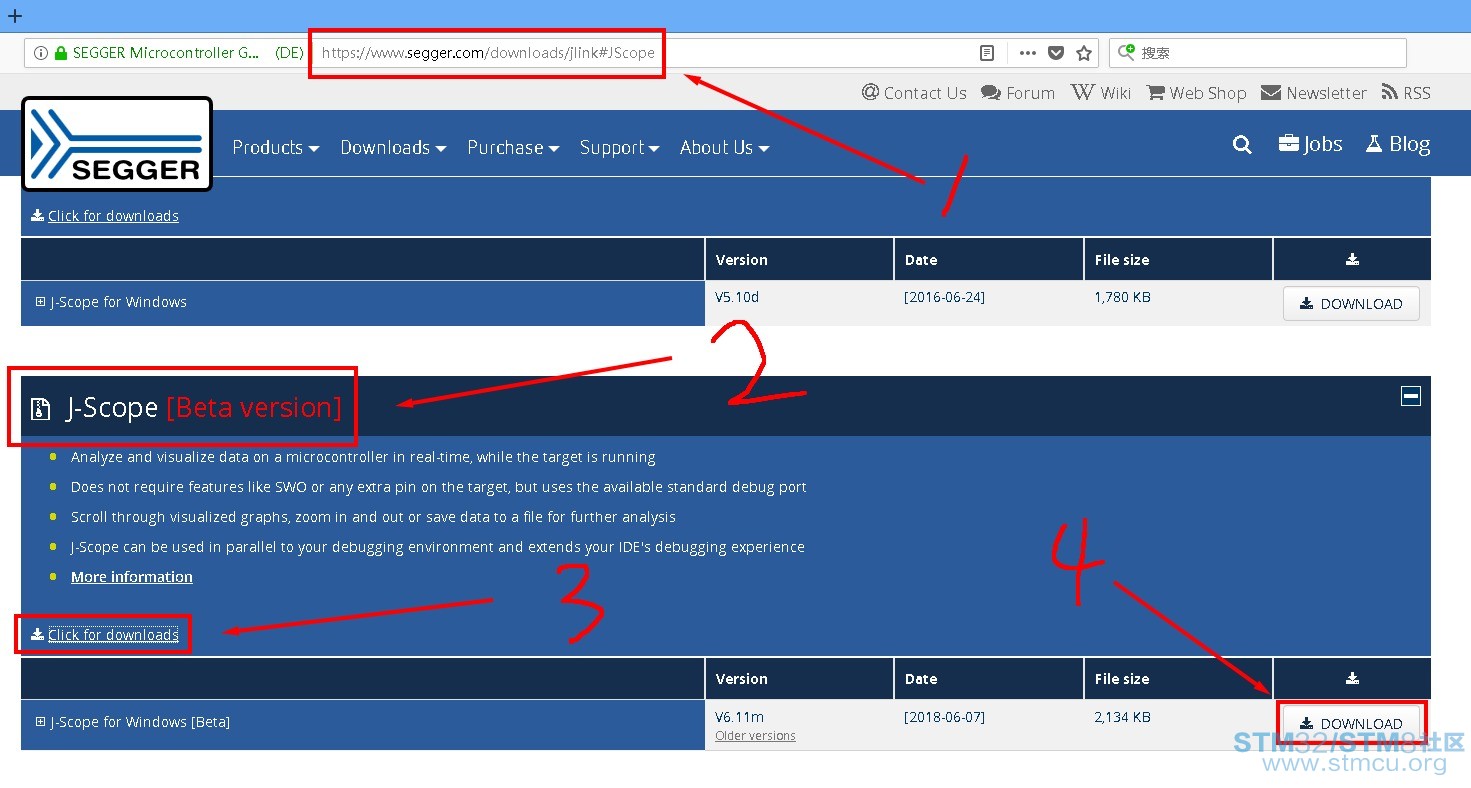
Task: Select file size 2,134 KB
Action: click(1122, 717)
